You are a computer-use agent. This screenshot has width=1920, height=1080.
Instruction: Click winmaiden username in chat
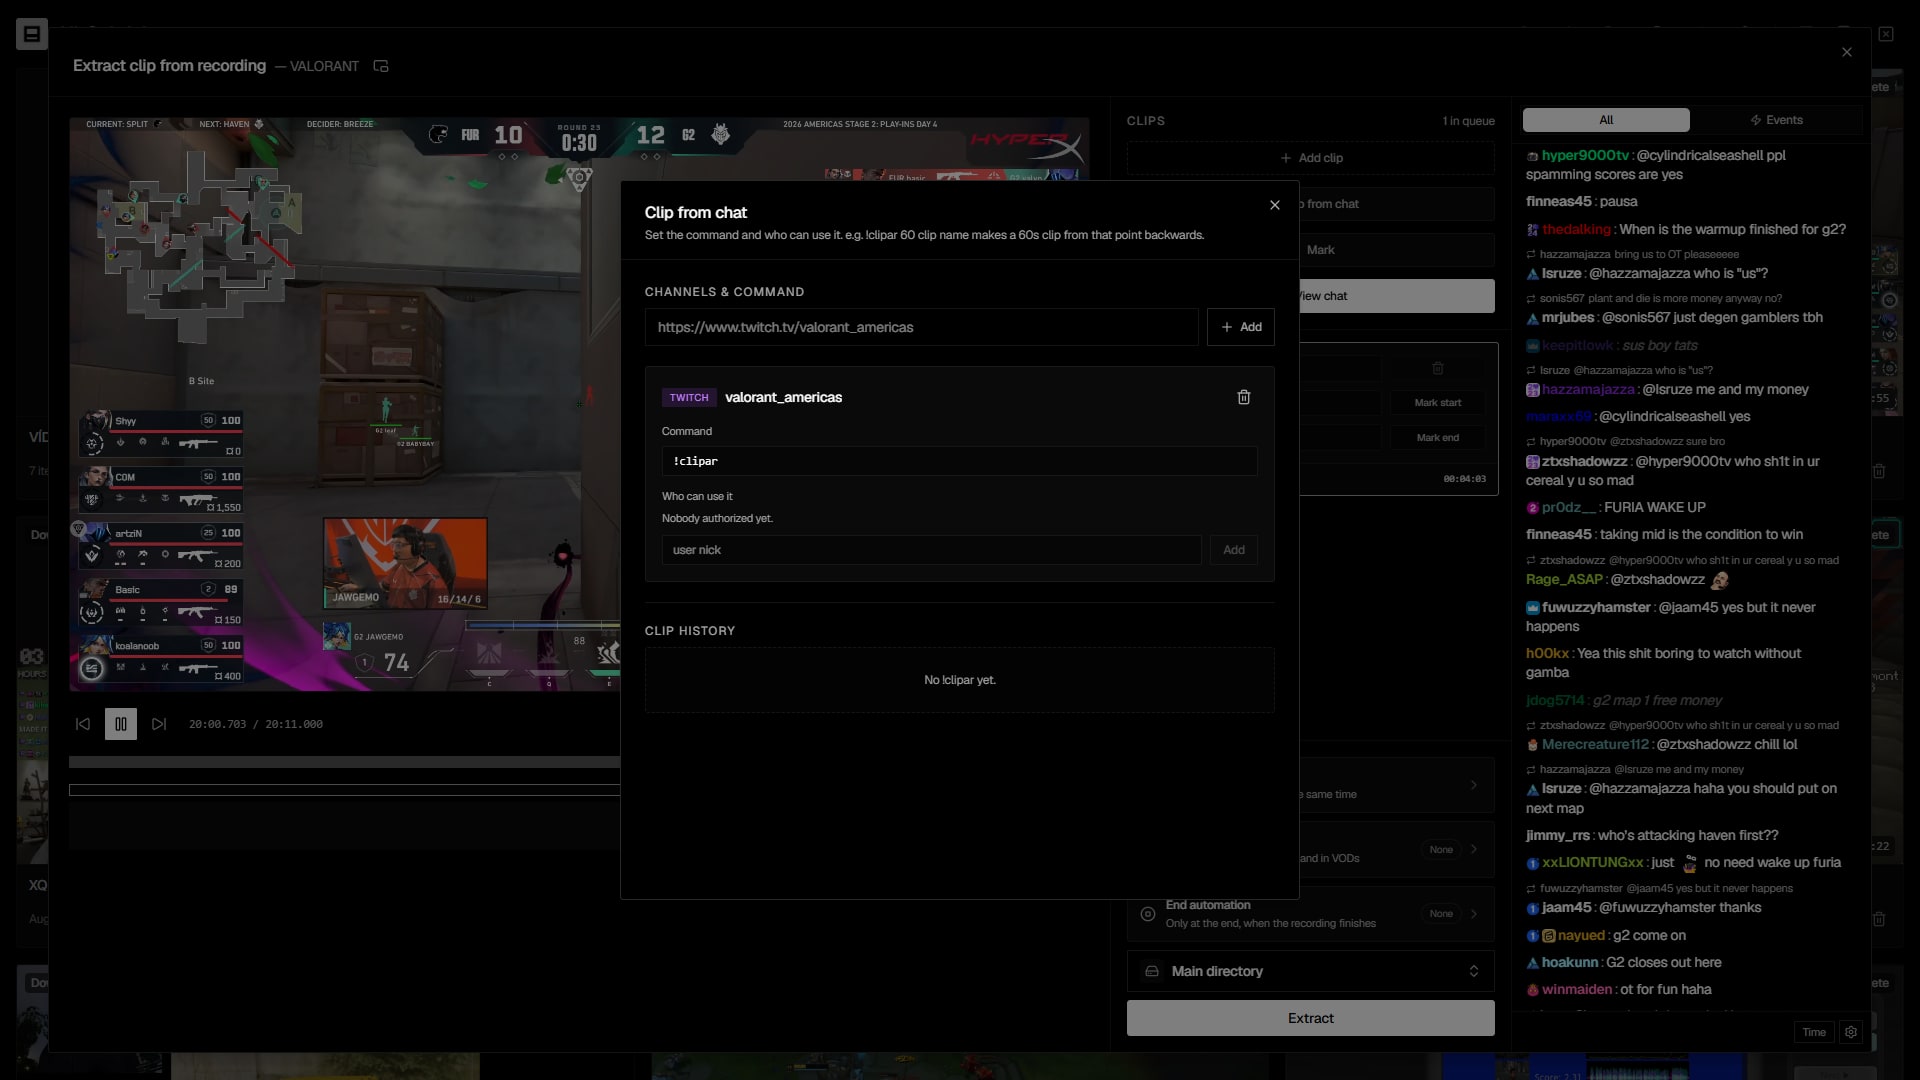coord(1577,989)
